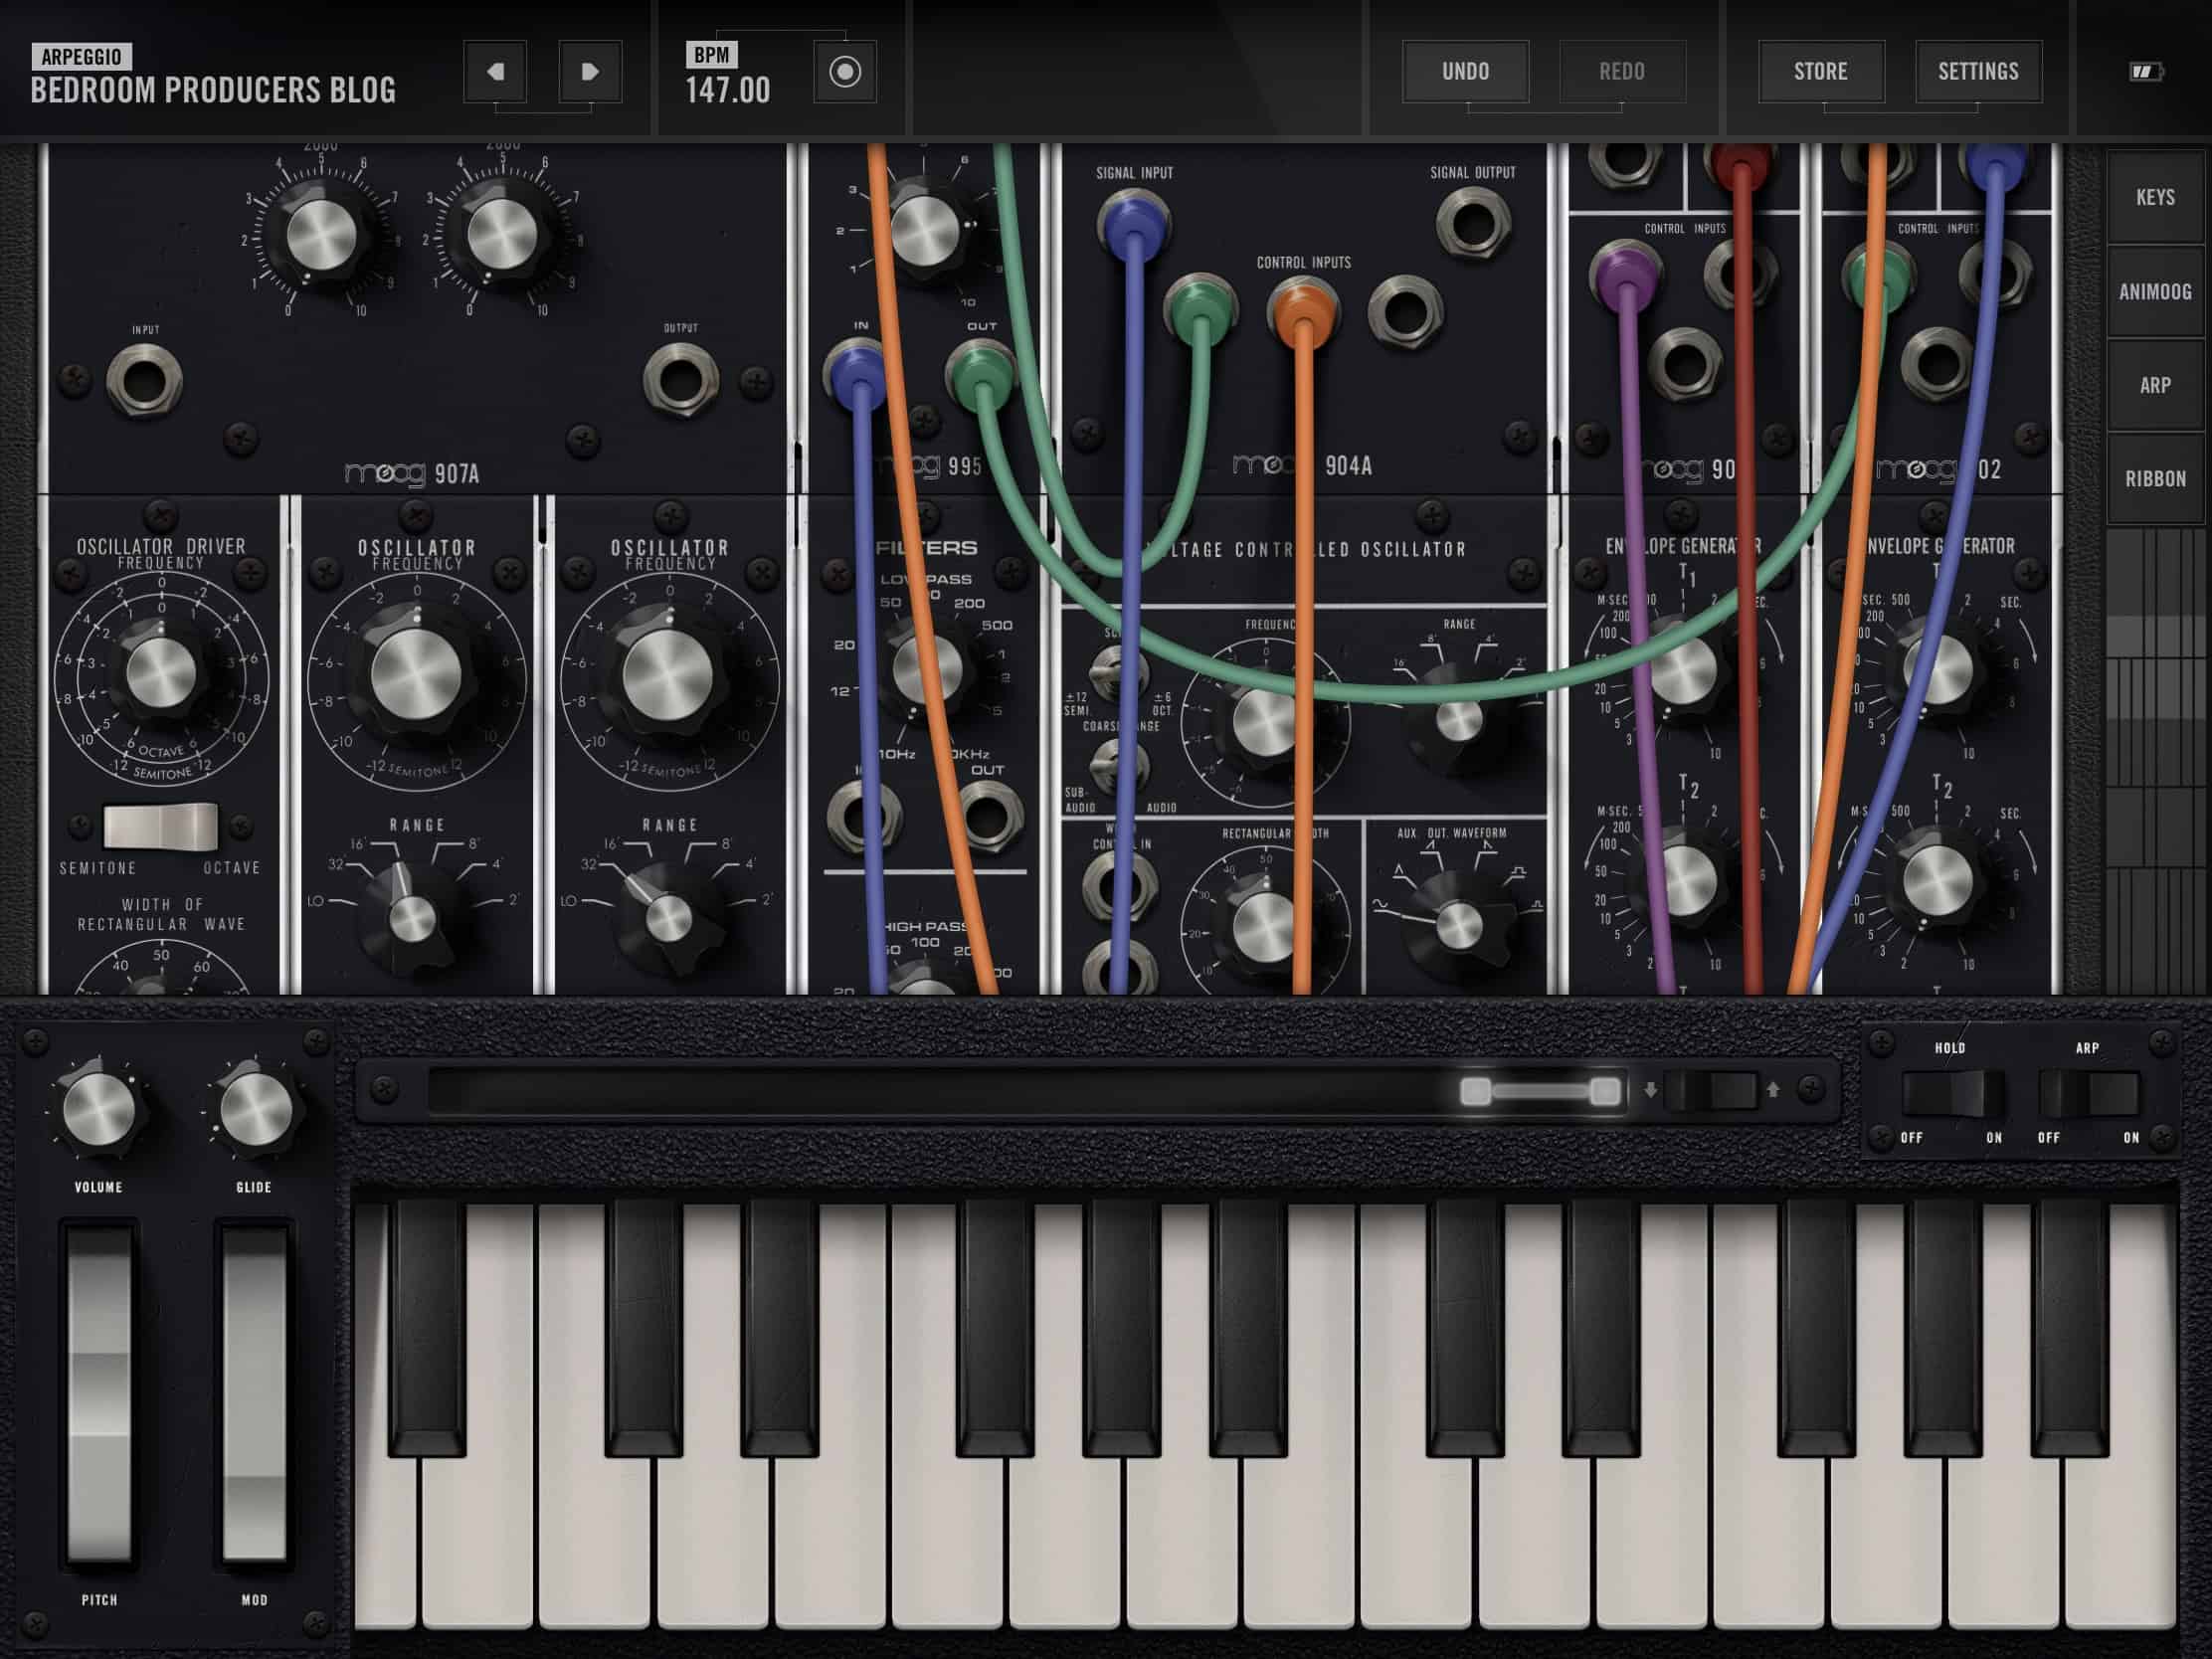Click the second Envelope Generator T2 knob
Viewport: 2212px width, 1659px height.
click(x=1938, y=881)
